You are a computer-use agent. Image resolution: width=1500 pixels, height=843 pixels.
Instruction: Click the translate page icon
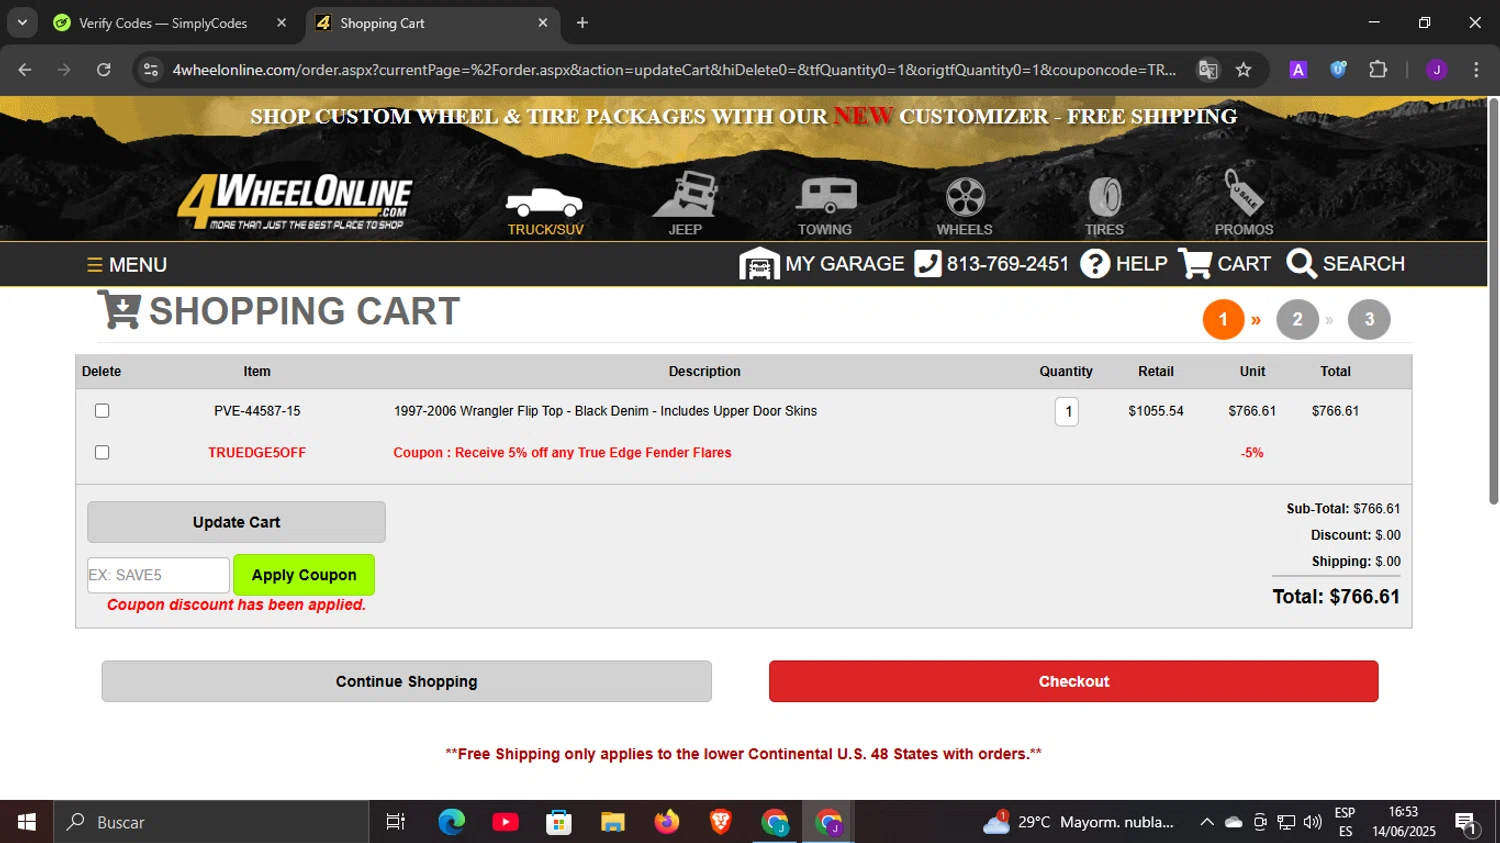click(x=1208, y=70)
